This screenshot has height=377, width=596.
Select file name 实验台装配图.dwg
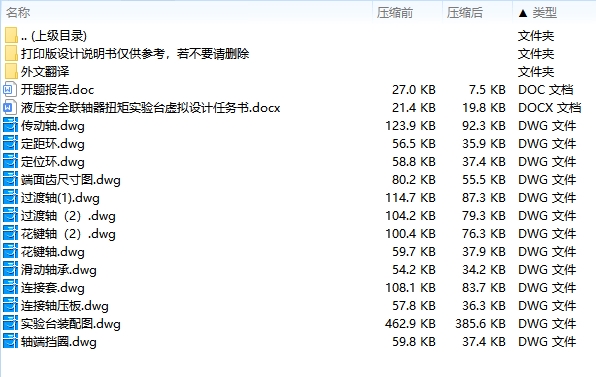click(x=71, y=324)
